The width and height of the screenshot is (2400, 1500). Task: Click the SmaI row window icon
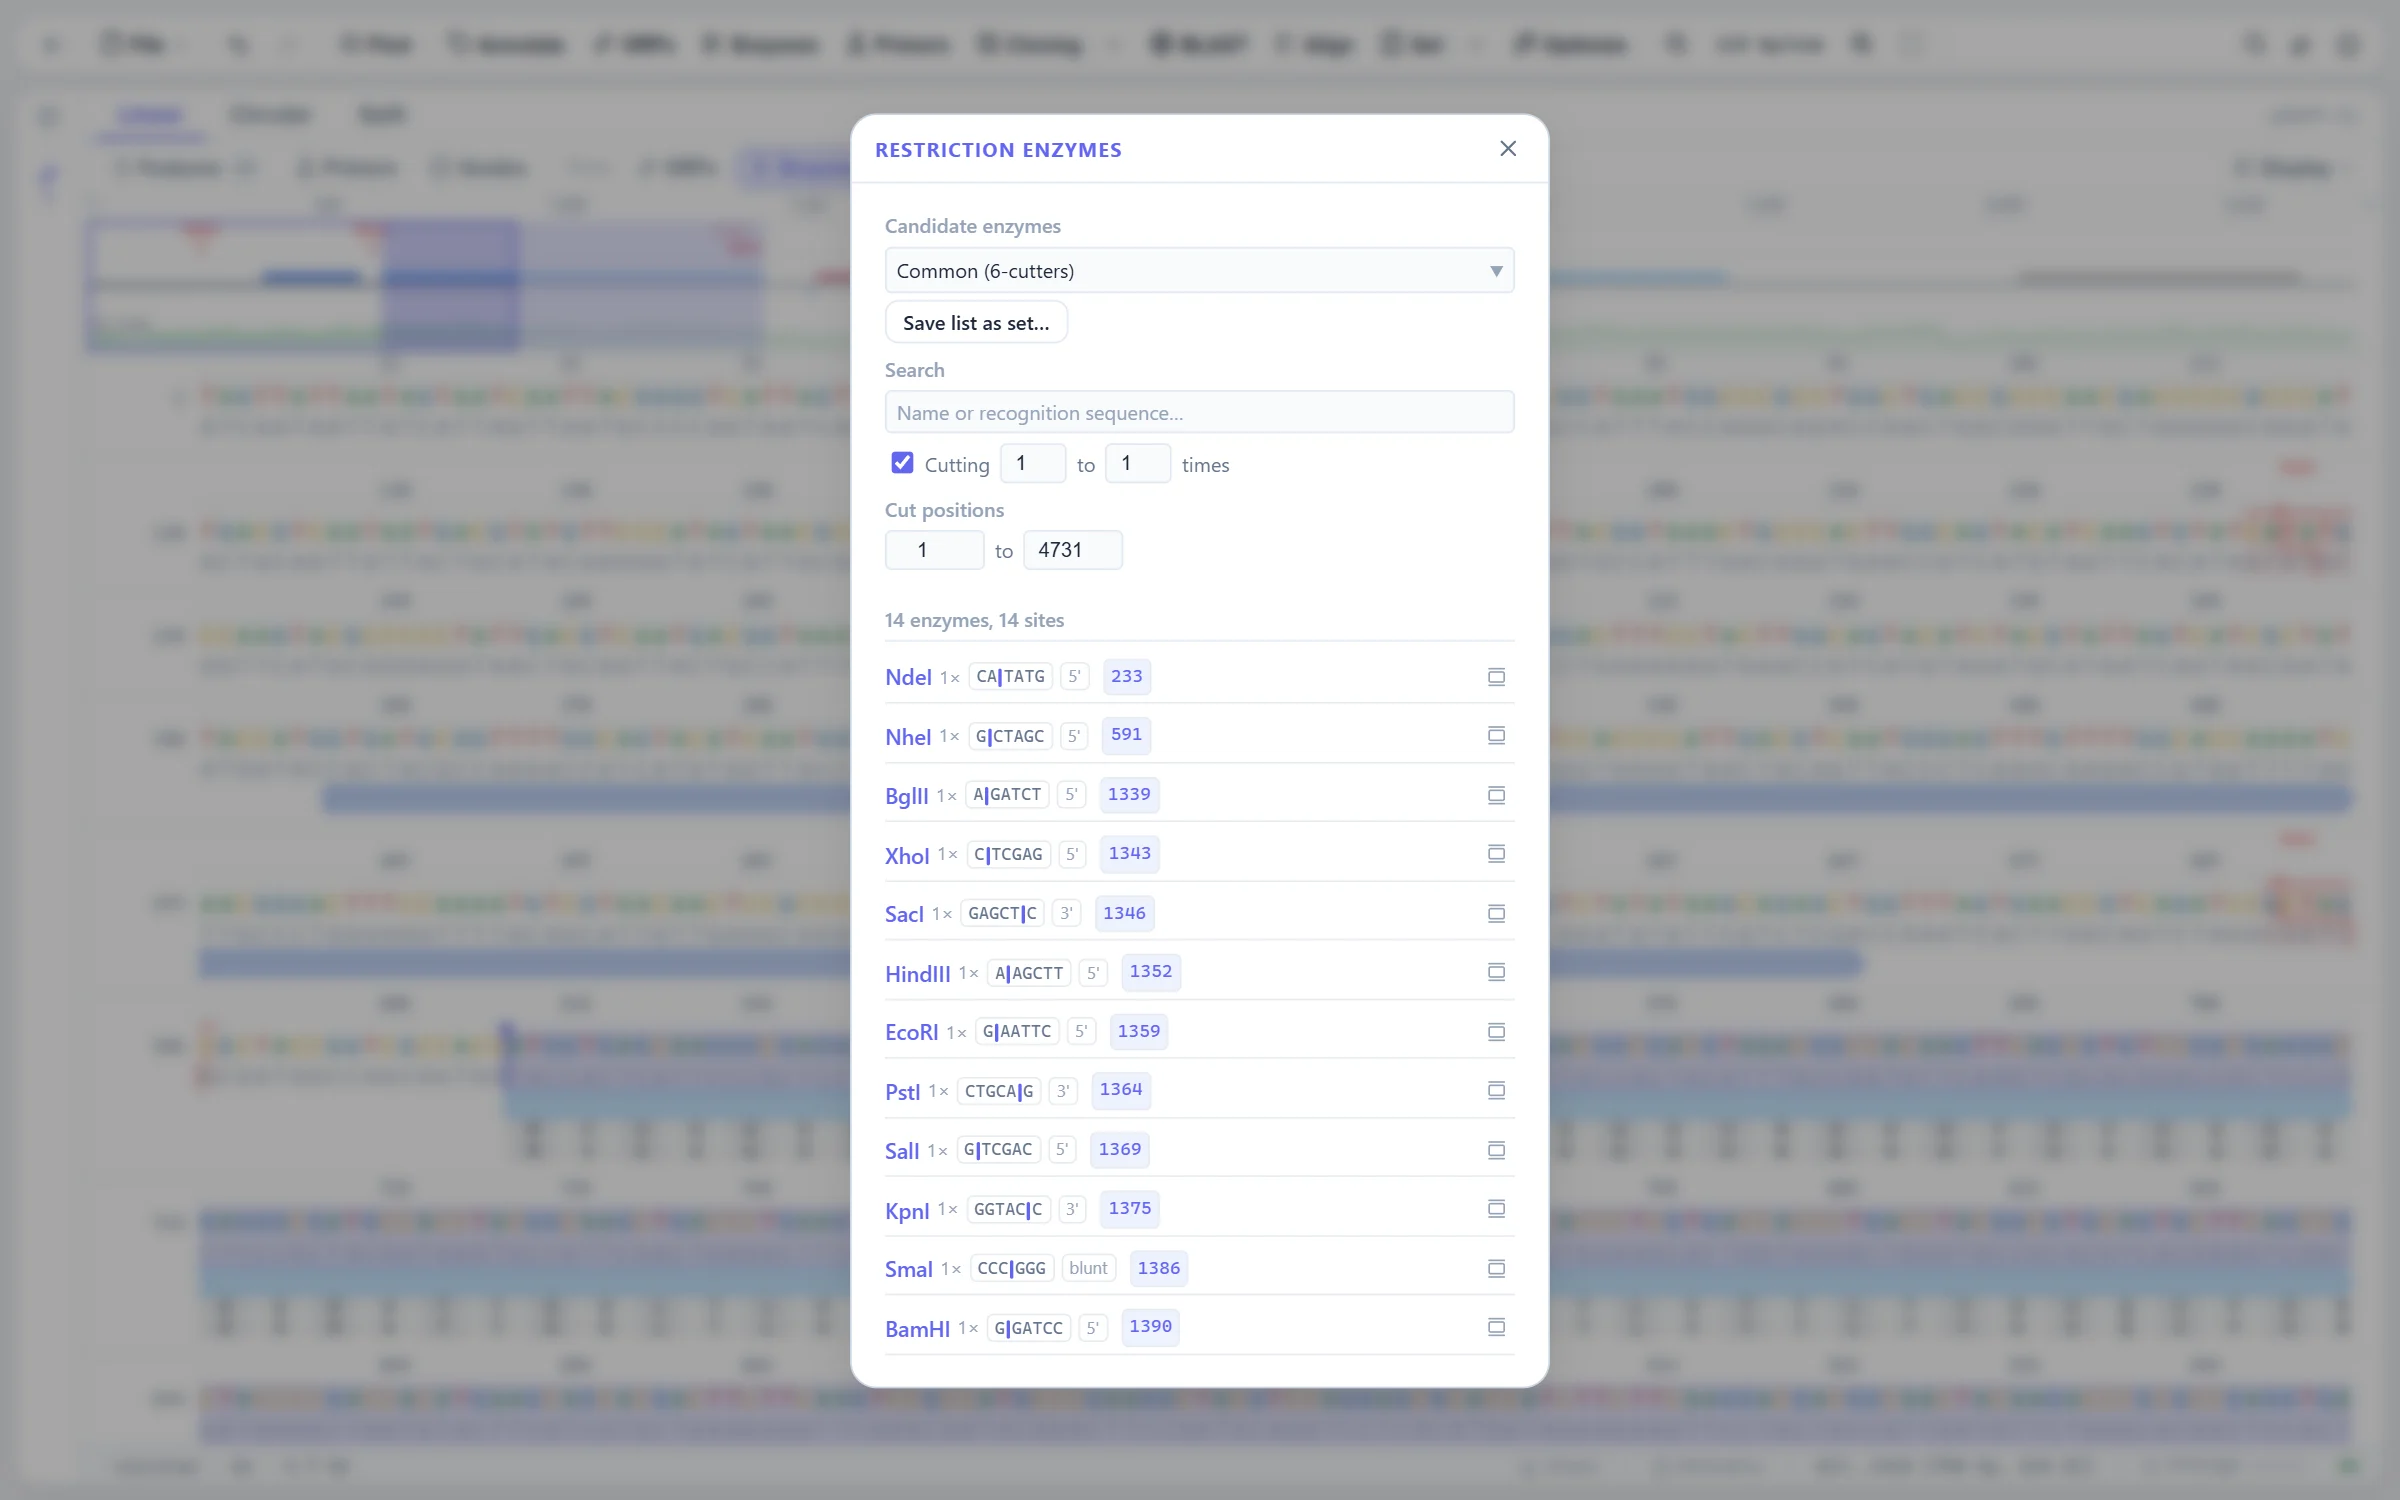click(x=1496, y=1268)
